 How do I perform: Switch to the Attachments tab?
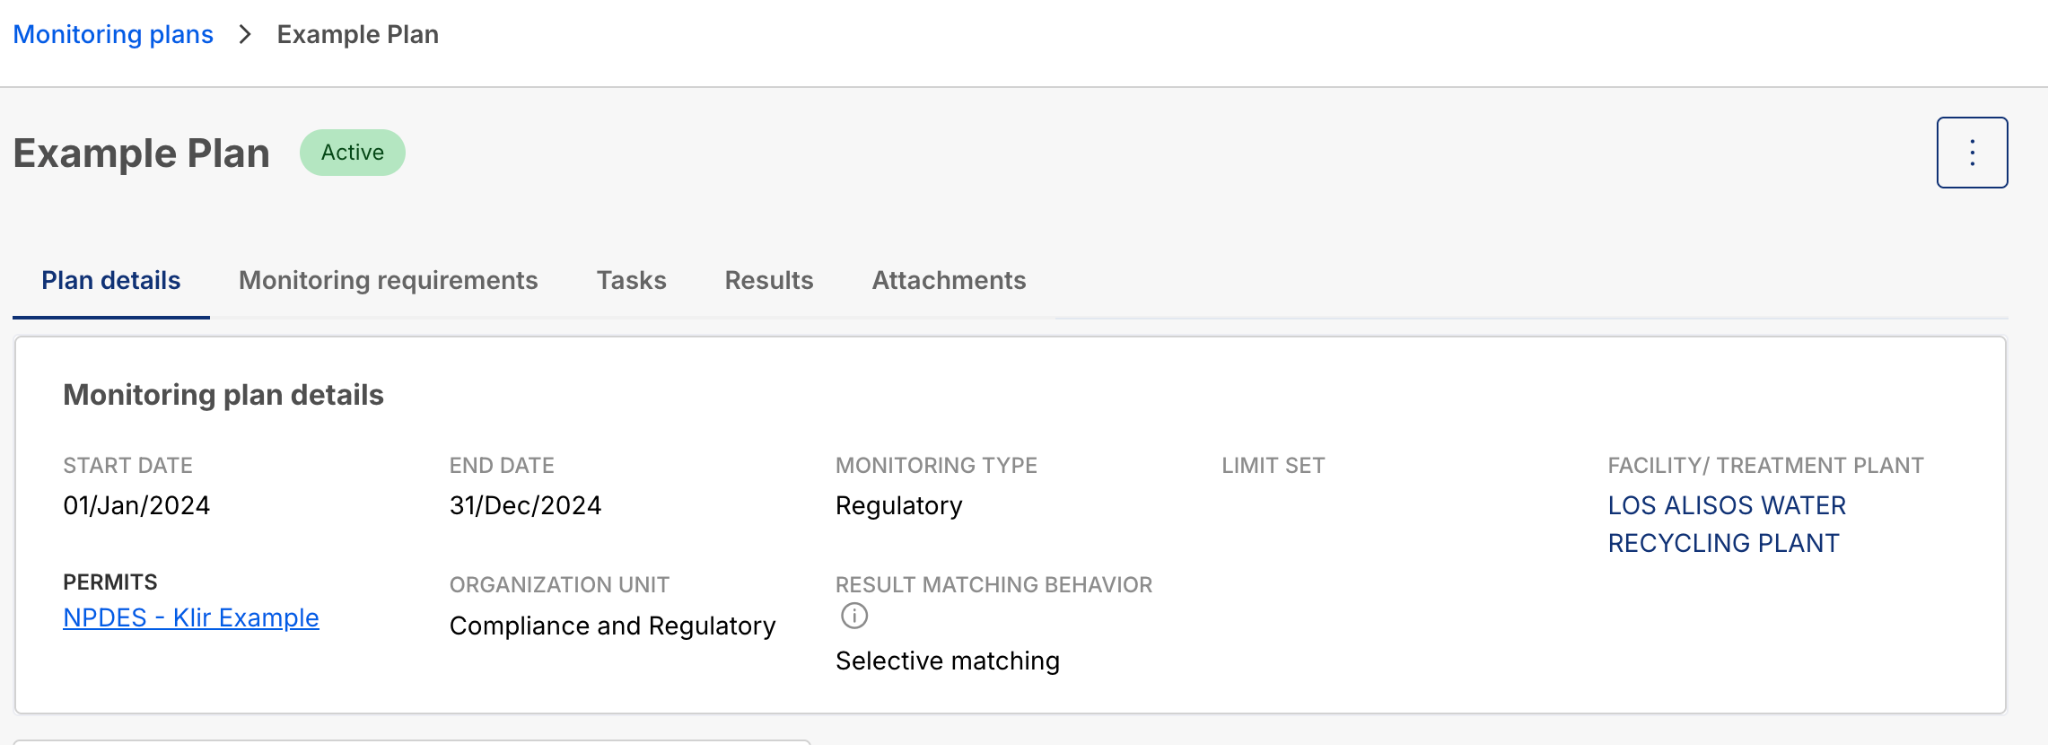[949, 281]
